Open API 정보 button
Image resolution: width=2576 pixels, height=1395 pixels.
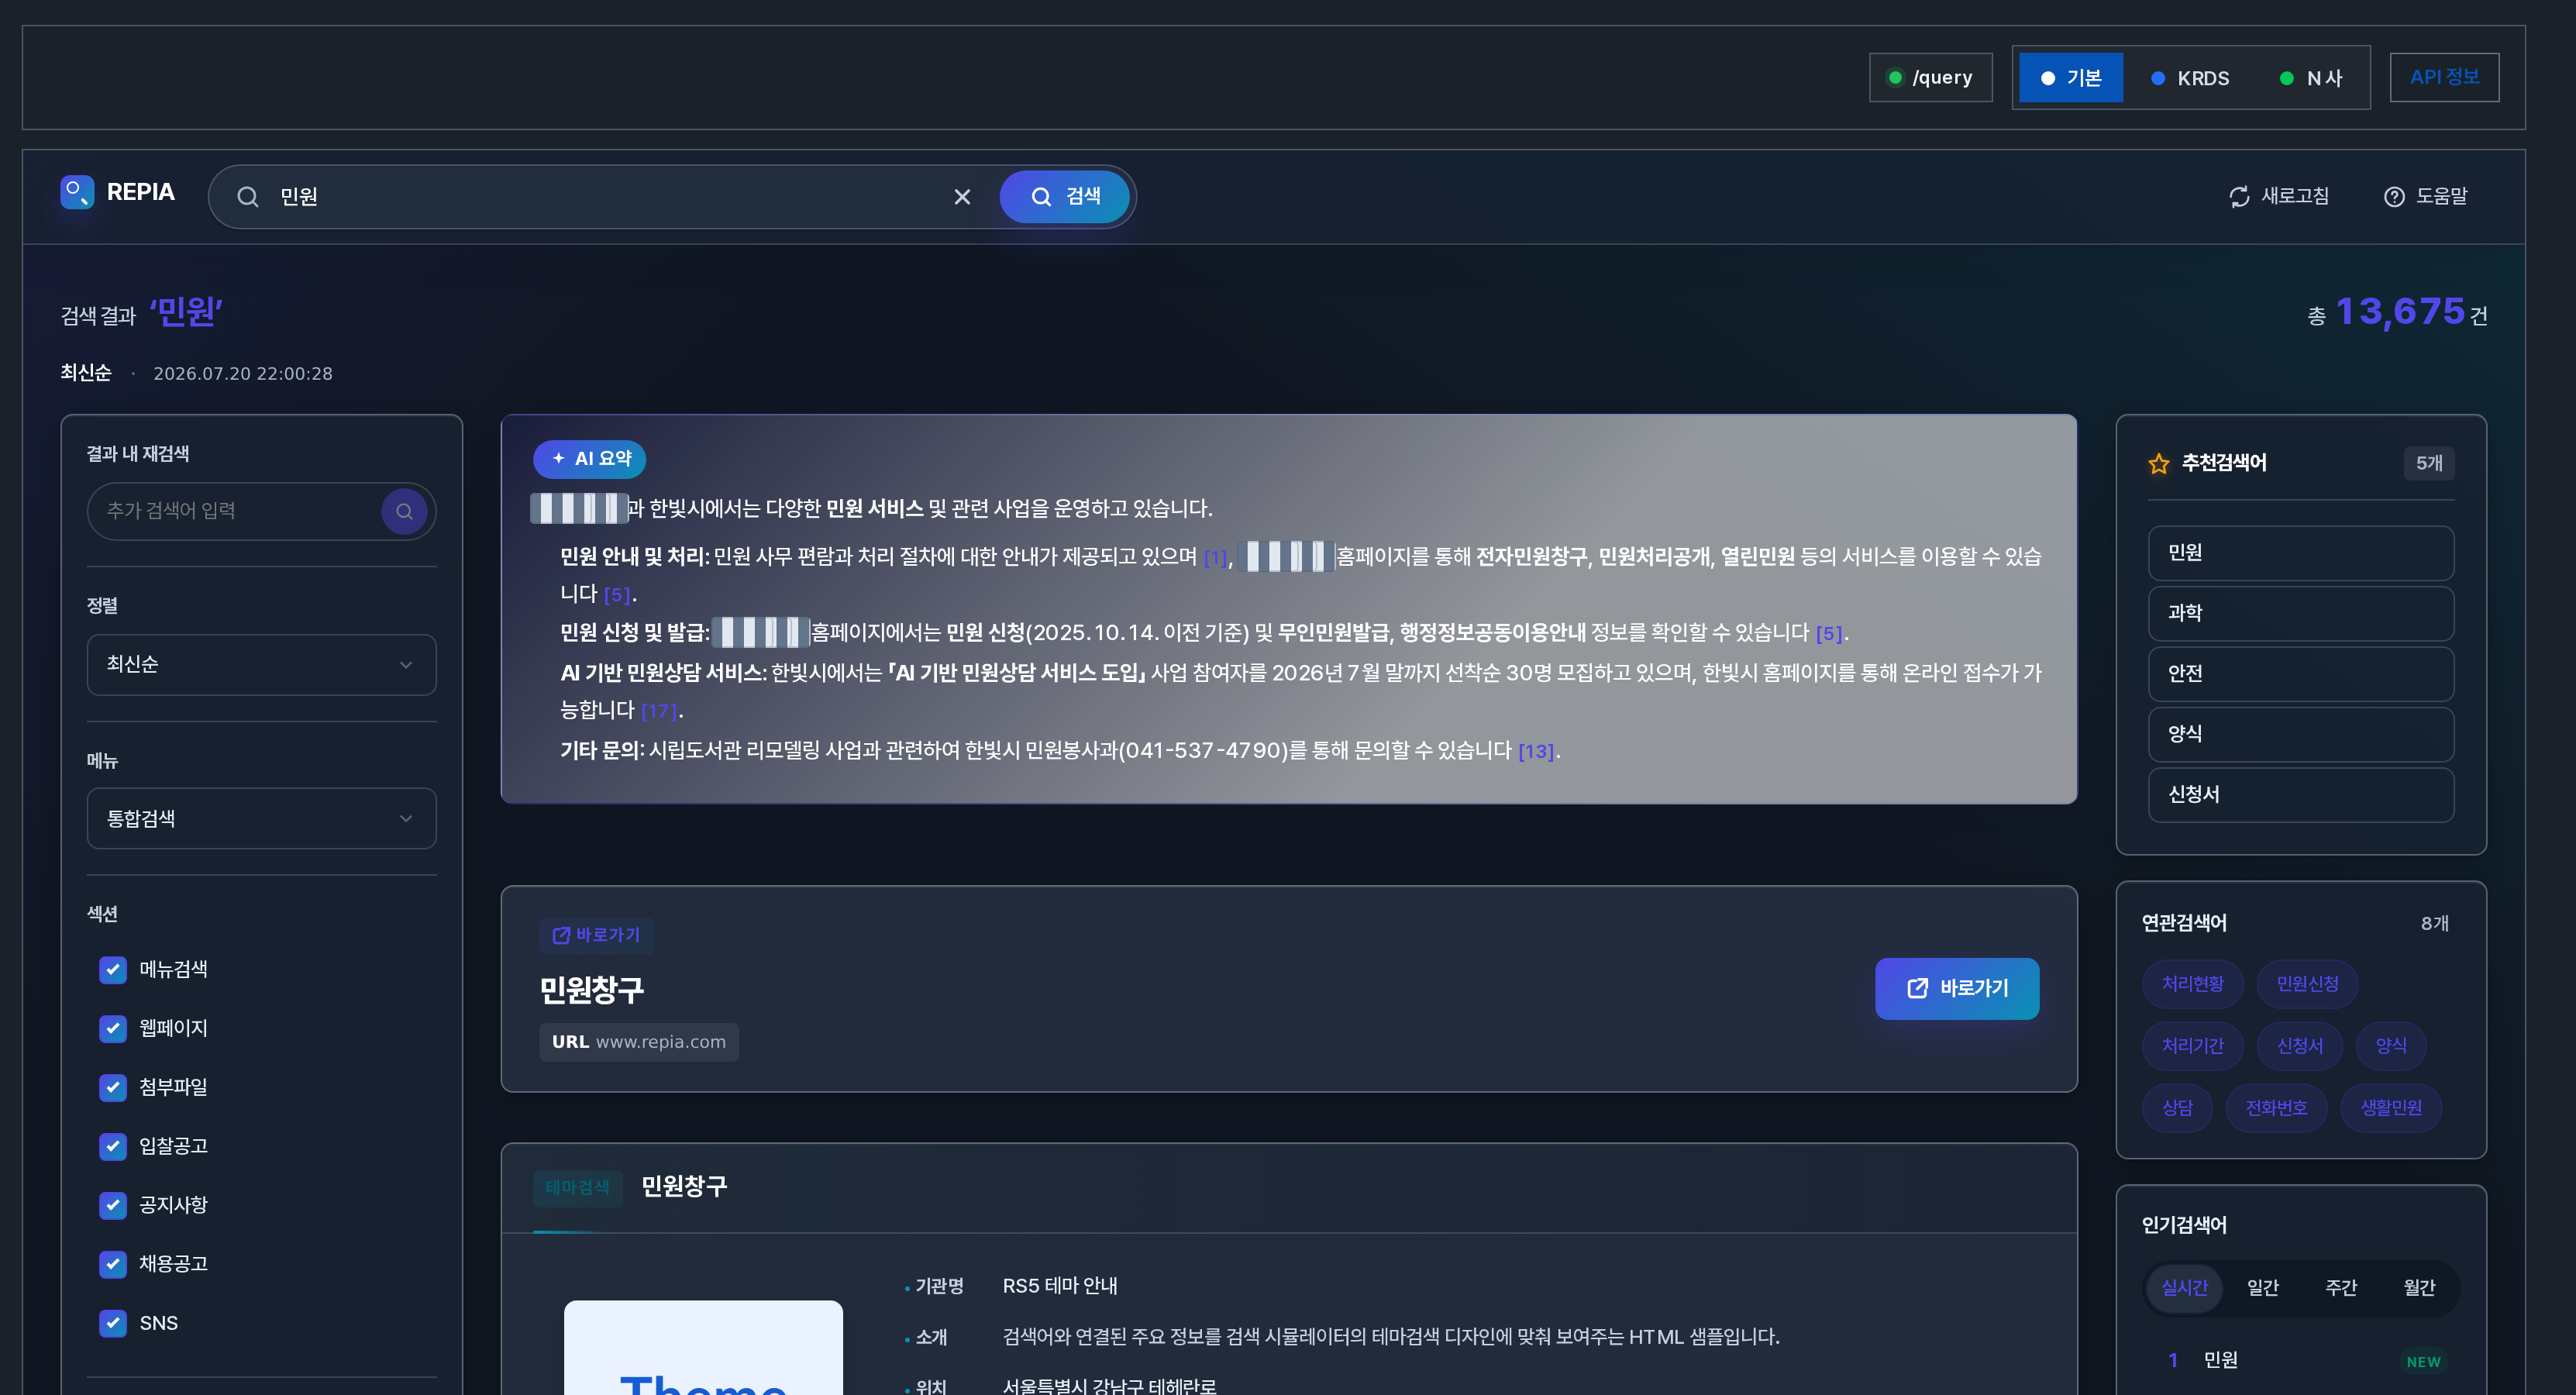(2444, 77)
